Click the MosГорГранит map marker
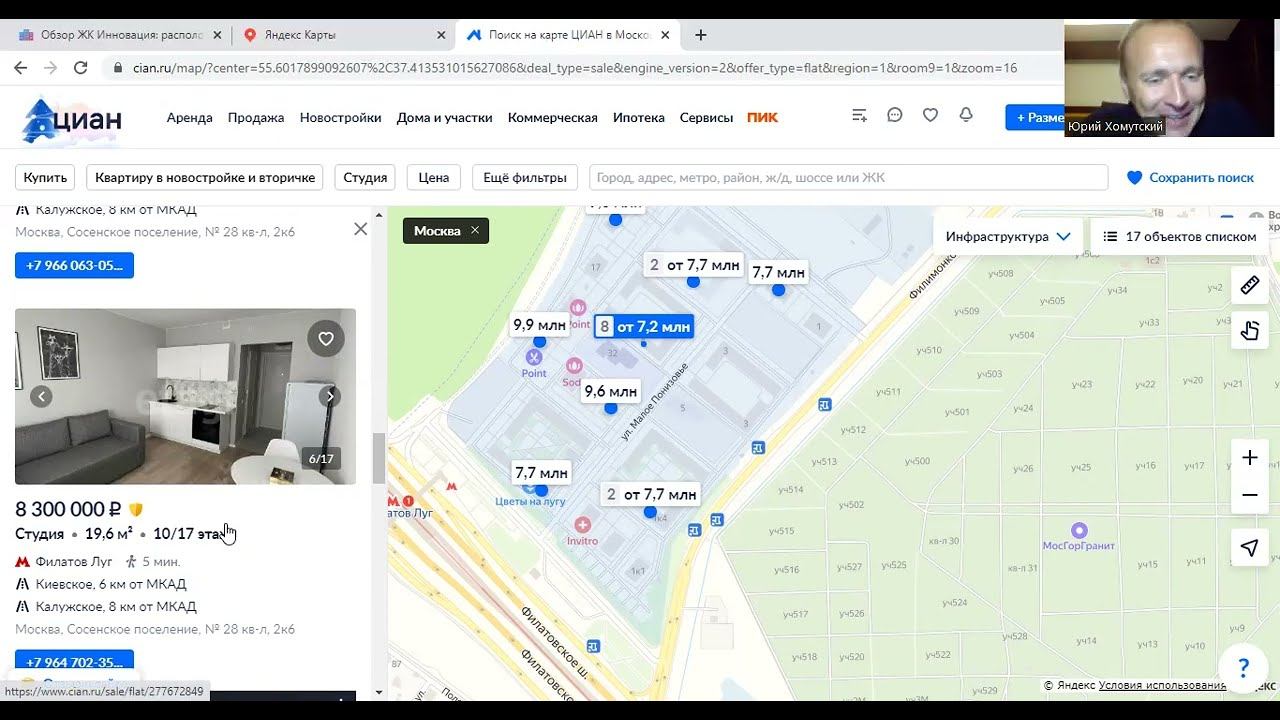 [x=1079, y=531]
